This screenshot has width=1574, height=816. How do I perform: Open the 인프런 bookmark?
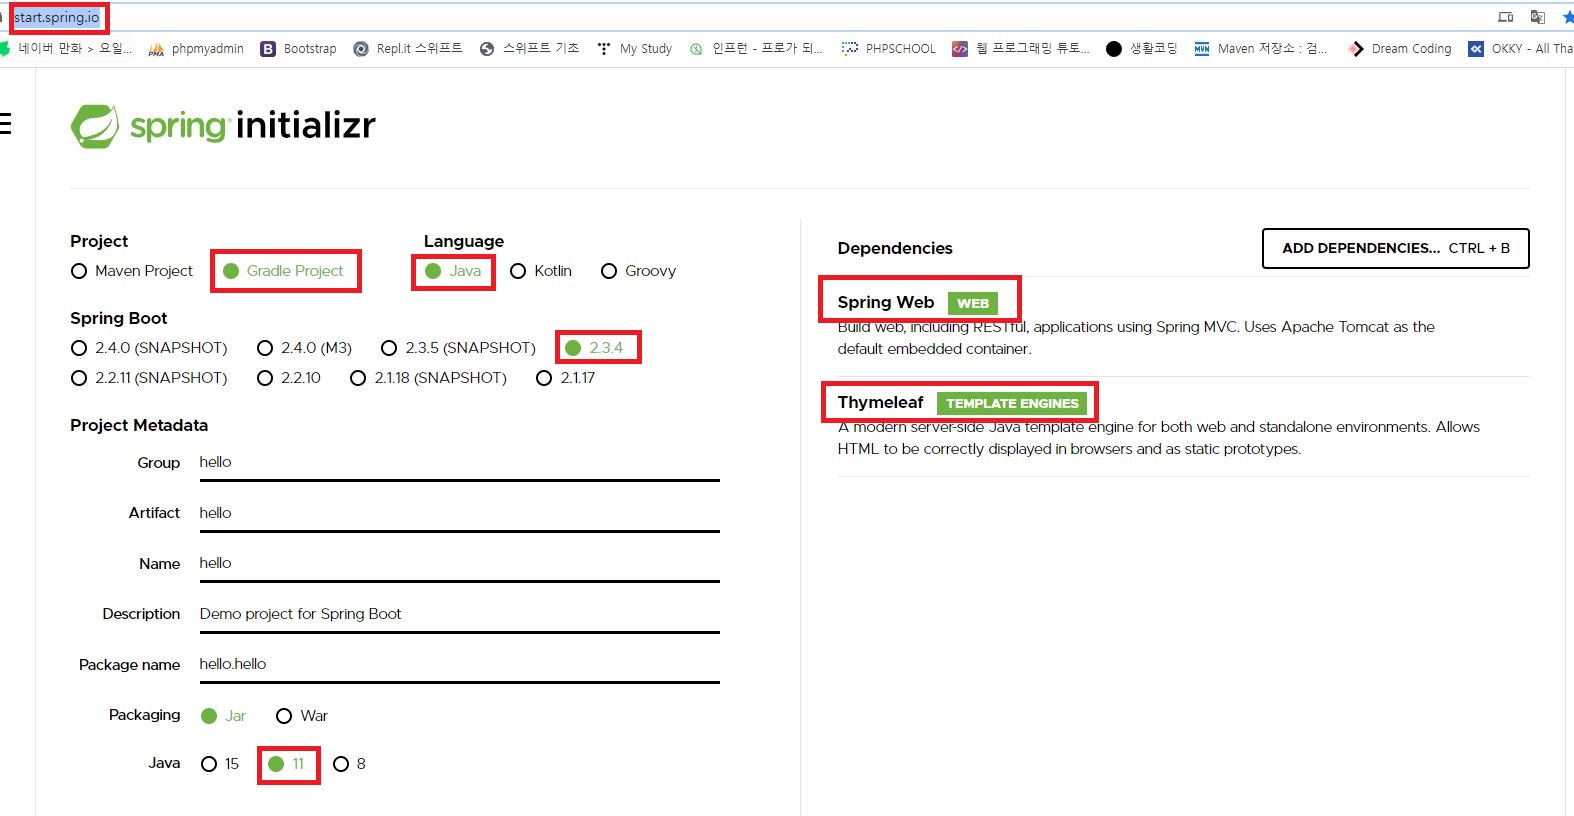click(756, 48)
